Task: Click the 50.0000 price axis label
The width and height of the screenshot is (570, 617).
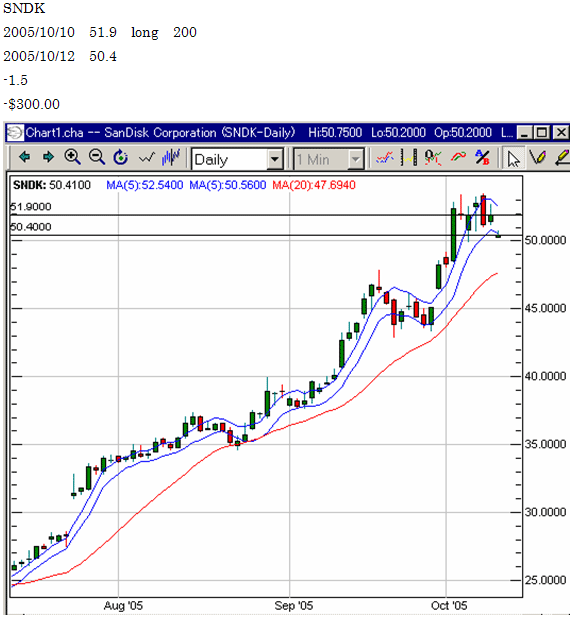Action: (x=545, y=240)
